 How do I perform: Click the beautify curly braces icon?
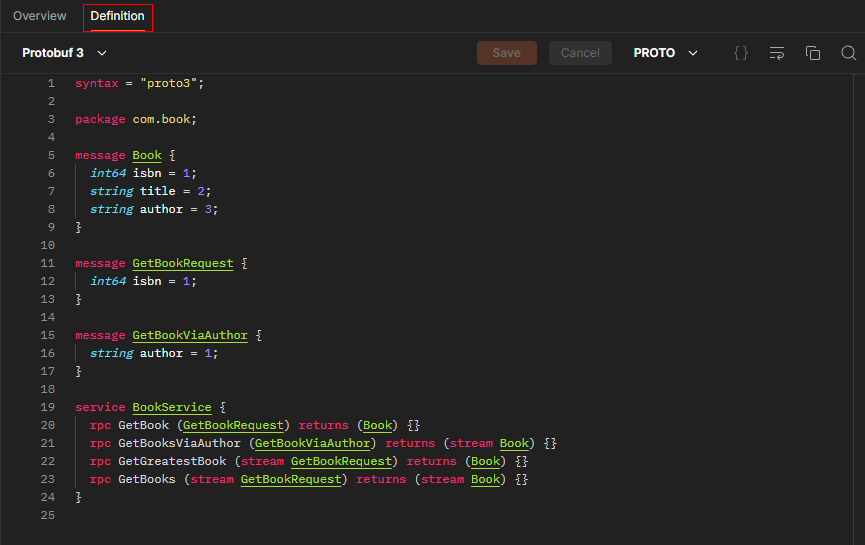[x=741, y=53]
